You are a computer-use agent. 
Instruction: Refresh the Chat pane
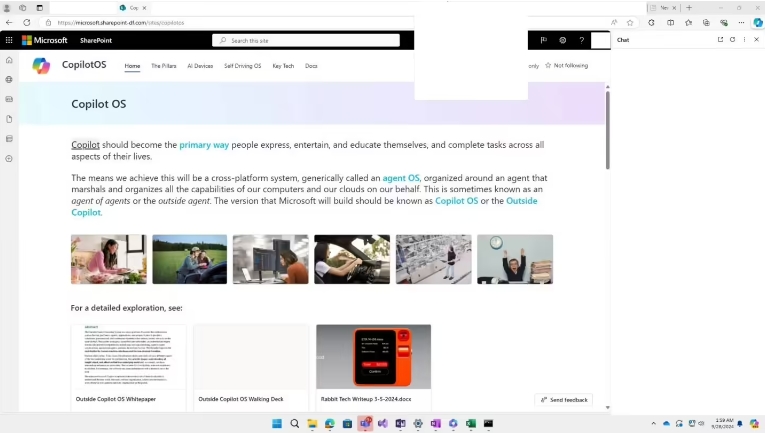coord(732,39)
